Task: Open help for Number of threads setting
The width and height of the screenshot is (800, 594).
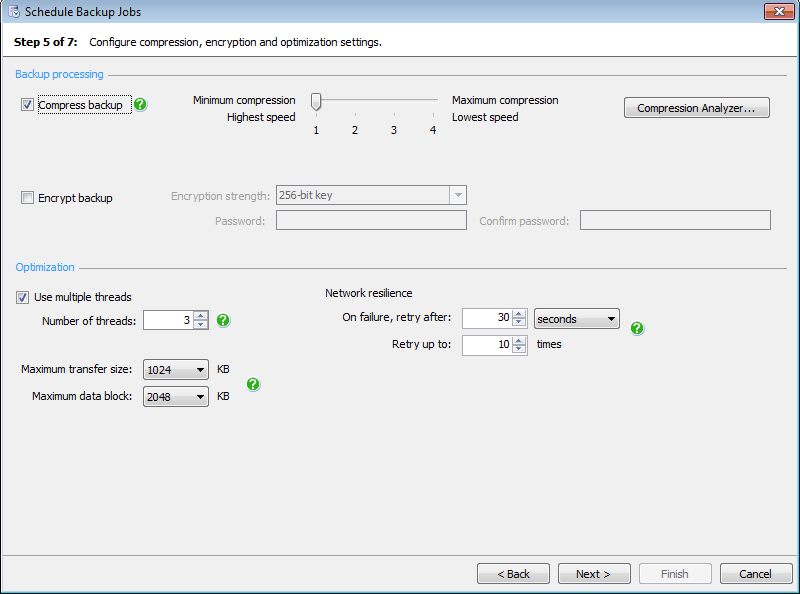Action: pos(223,320)
